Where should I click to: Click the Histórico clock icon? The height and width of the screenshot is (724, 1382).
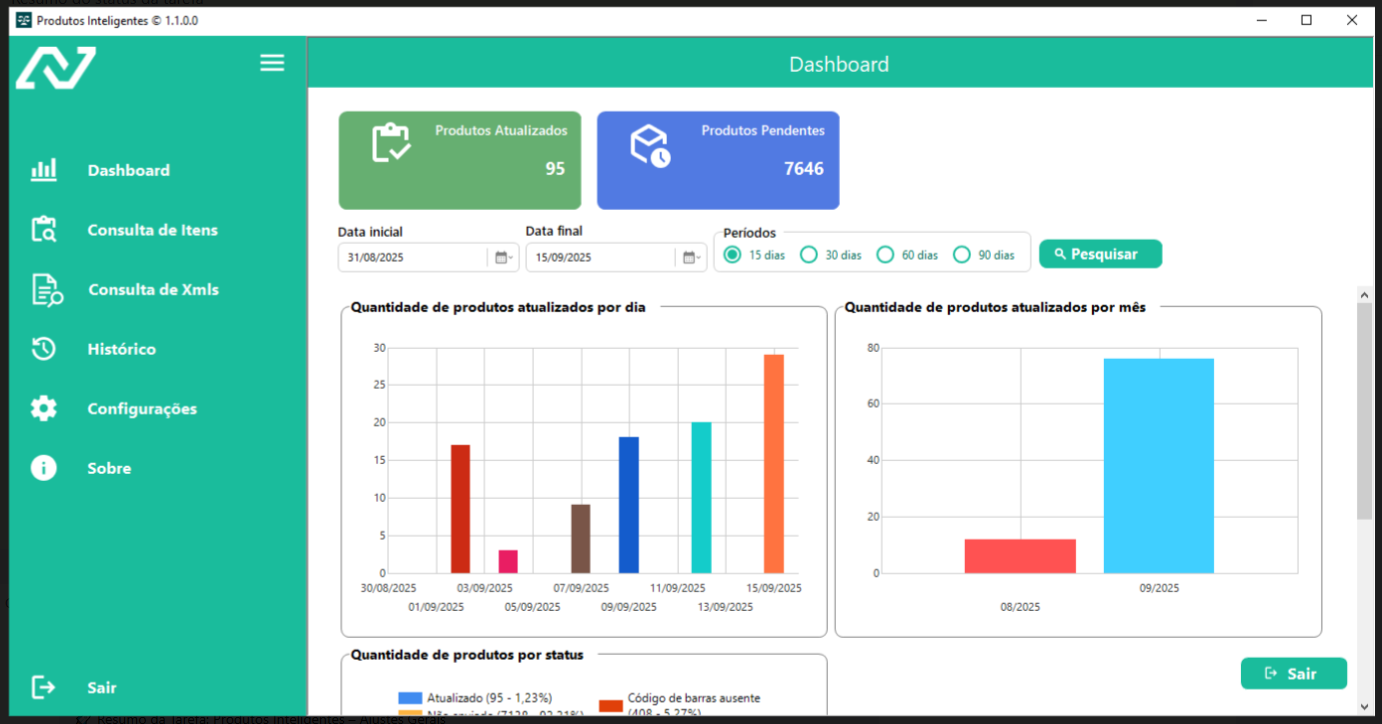coord(44,349)
